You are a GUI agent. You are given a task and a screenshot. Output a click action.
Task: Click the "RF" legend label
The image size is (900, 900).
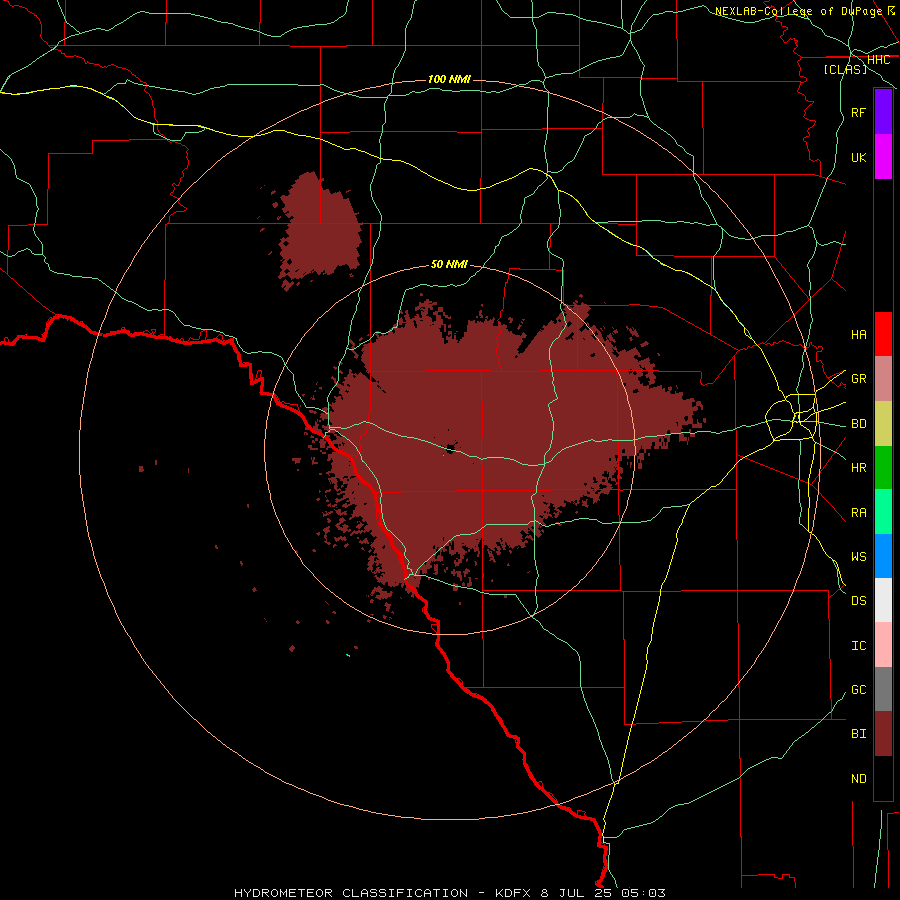tap(858, 112)
